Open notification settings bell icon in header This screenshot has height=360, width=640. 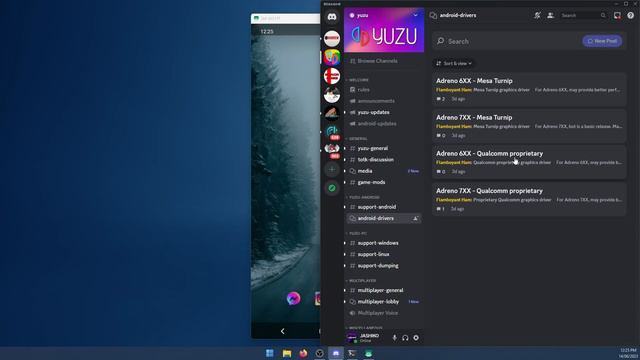538,16
